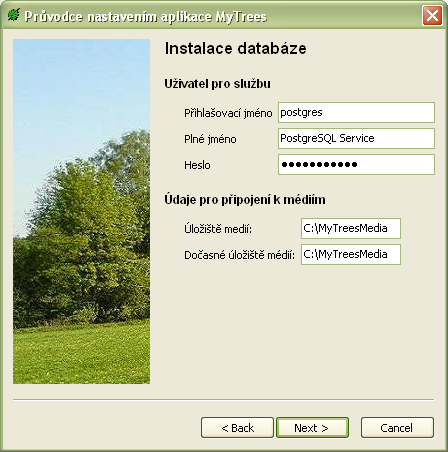Screen dimensions: 448x452
Task: Click the 'Úložiště medií:' label
Action: point(218,229)
